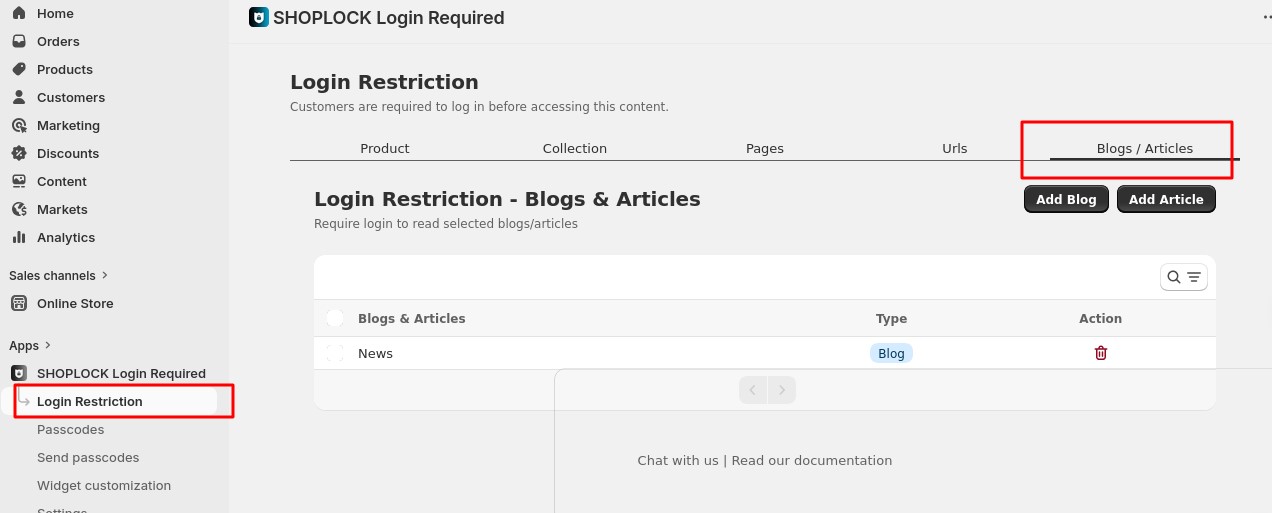This screenshot has height=513, width=1272.
Task: Toggle the select-all checkbox in table header
Action: pos(335,319)
